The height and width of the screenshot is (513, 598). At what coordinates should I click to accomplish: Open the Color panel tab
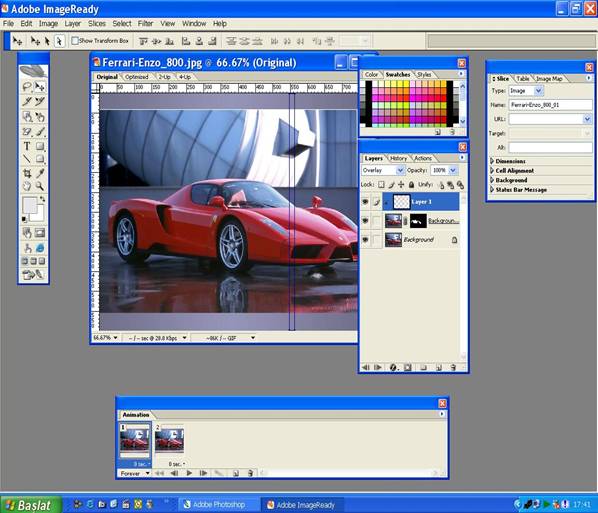tap(371, 74)
